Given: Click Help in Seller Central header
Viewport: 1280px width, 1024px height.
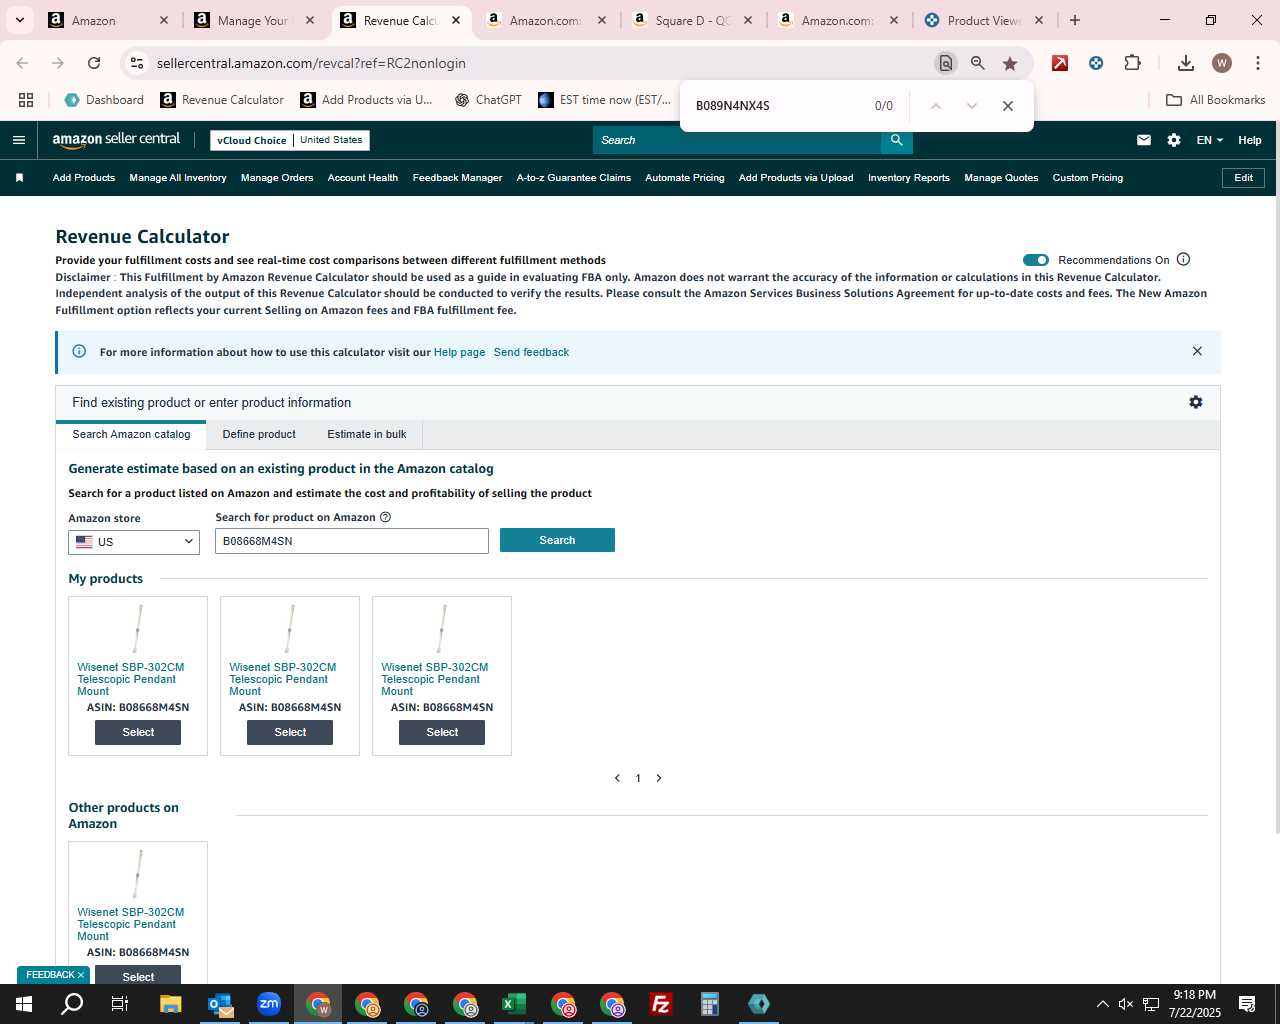Looking at the screenshot, I should click(x=1250, y=140).
